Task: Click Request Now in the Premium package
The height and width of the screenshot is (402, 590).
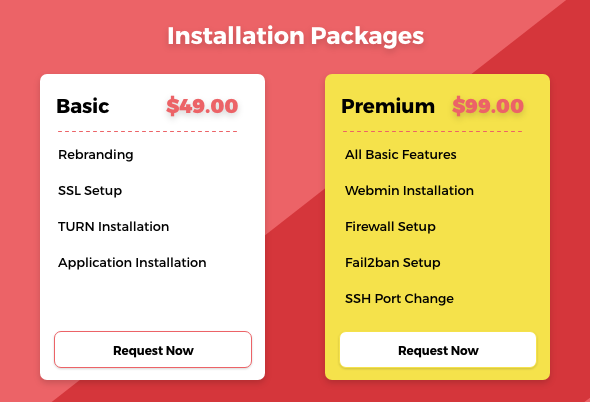Action: tap(438, 350)
